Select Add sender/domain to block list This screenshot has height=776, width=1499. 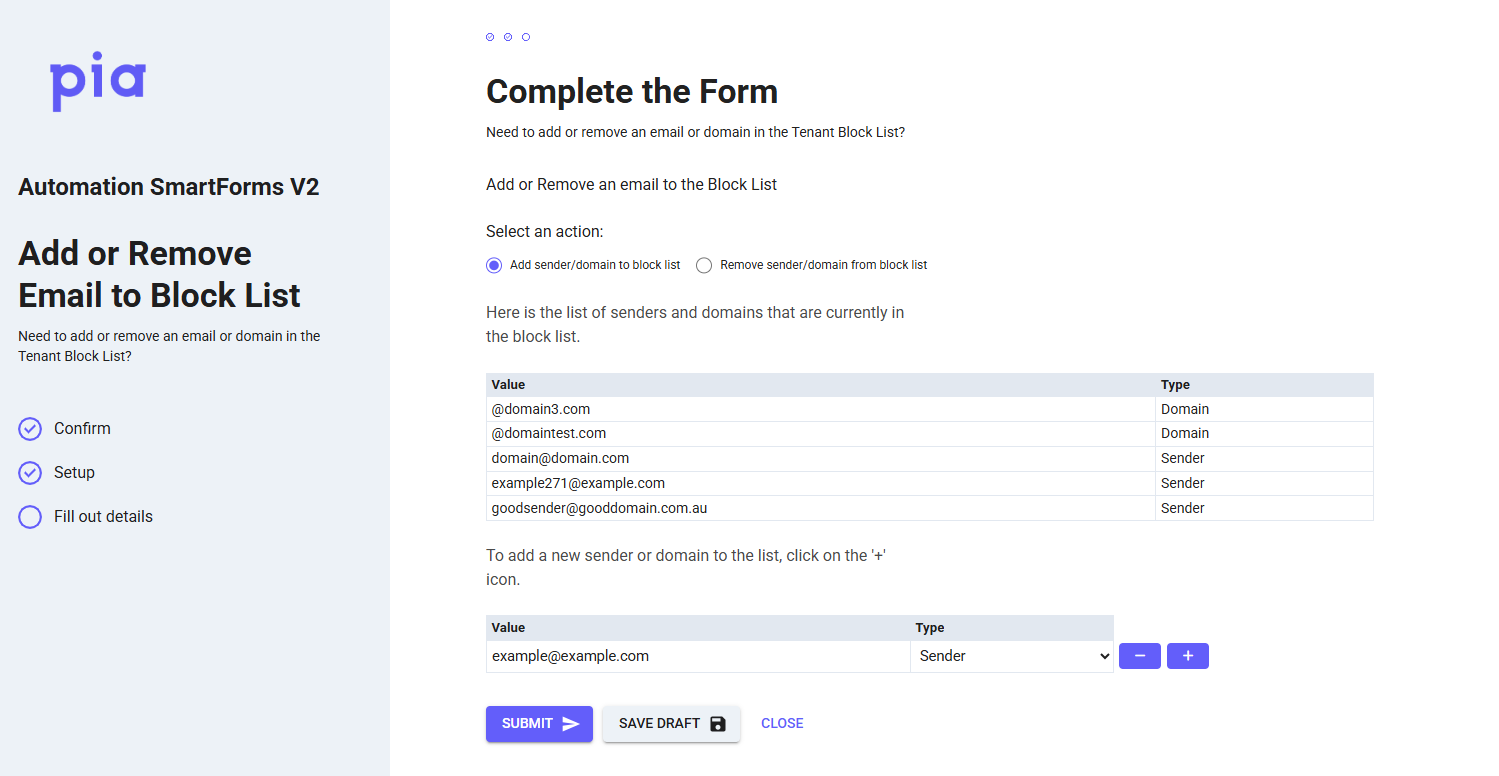pyautogui.click(x=493, y=265)
